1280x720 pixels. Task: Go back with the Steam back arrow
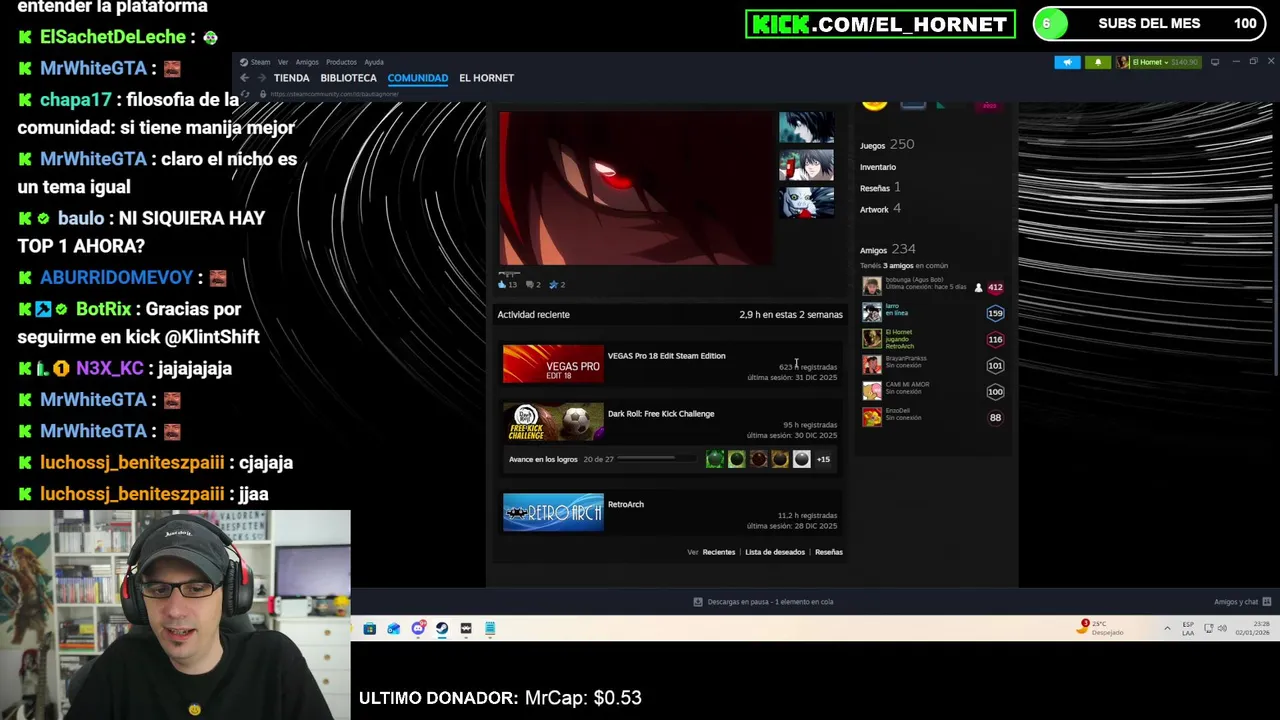[x=244, y=78]
